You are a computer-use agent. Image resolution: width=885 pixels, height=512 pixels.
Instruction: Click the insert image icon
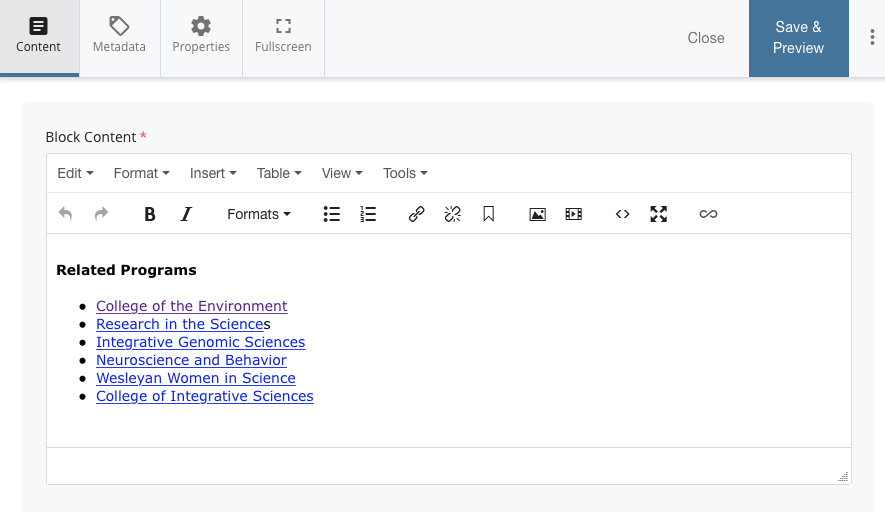pos(537,214)
